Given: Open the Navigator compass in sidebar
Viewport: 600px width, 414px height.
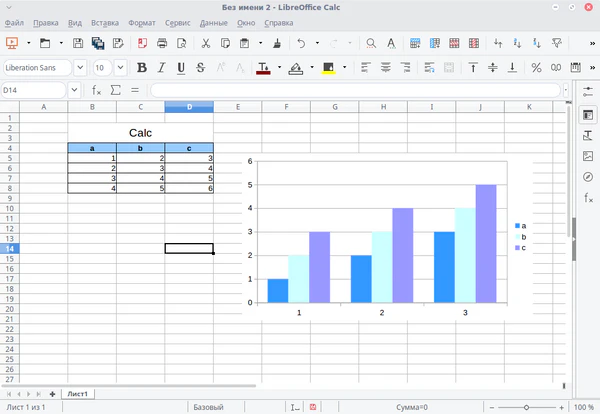Looking at the screenshot, I should [x=588, y=177].
